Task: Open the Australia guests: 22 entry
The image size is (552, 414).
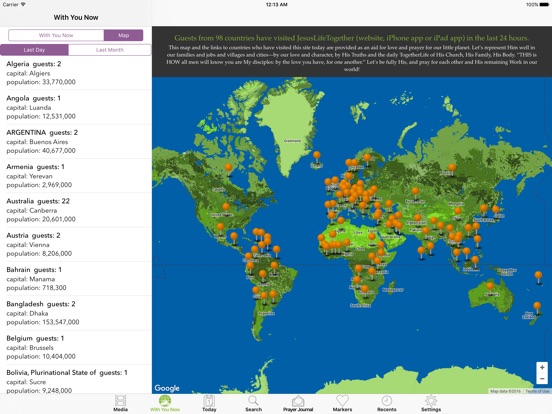Action: 76,210
